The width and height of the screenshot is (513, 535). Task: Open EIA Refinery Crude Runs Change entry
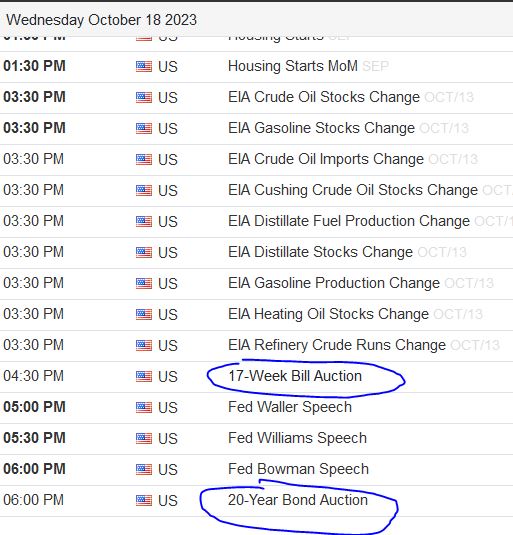click(337, 345)
